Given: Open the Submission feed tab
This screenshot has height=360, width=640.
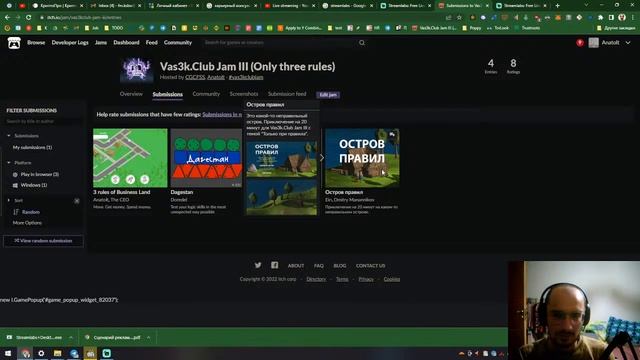Looking at the screenshot, I should (x=287, y=94).
